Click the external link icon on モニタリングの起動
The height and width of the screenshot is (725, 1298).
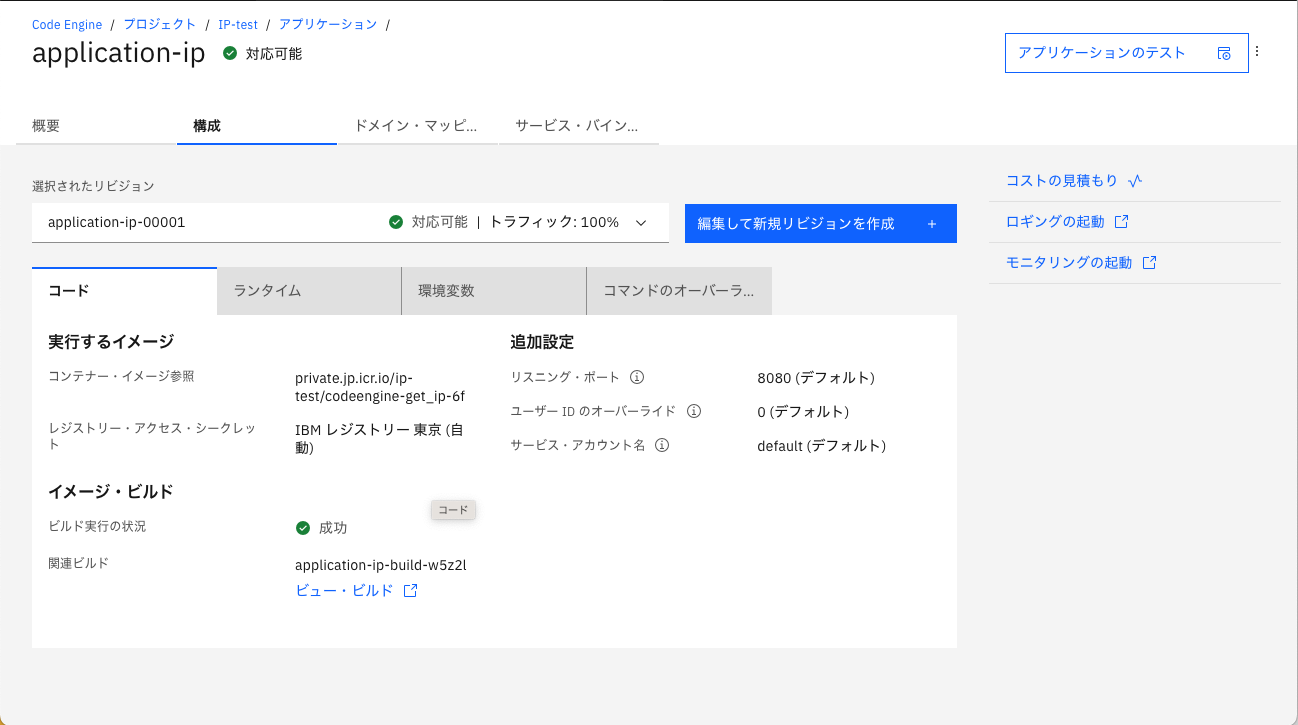[x=1150, y=262]
